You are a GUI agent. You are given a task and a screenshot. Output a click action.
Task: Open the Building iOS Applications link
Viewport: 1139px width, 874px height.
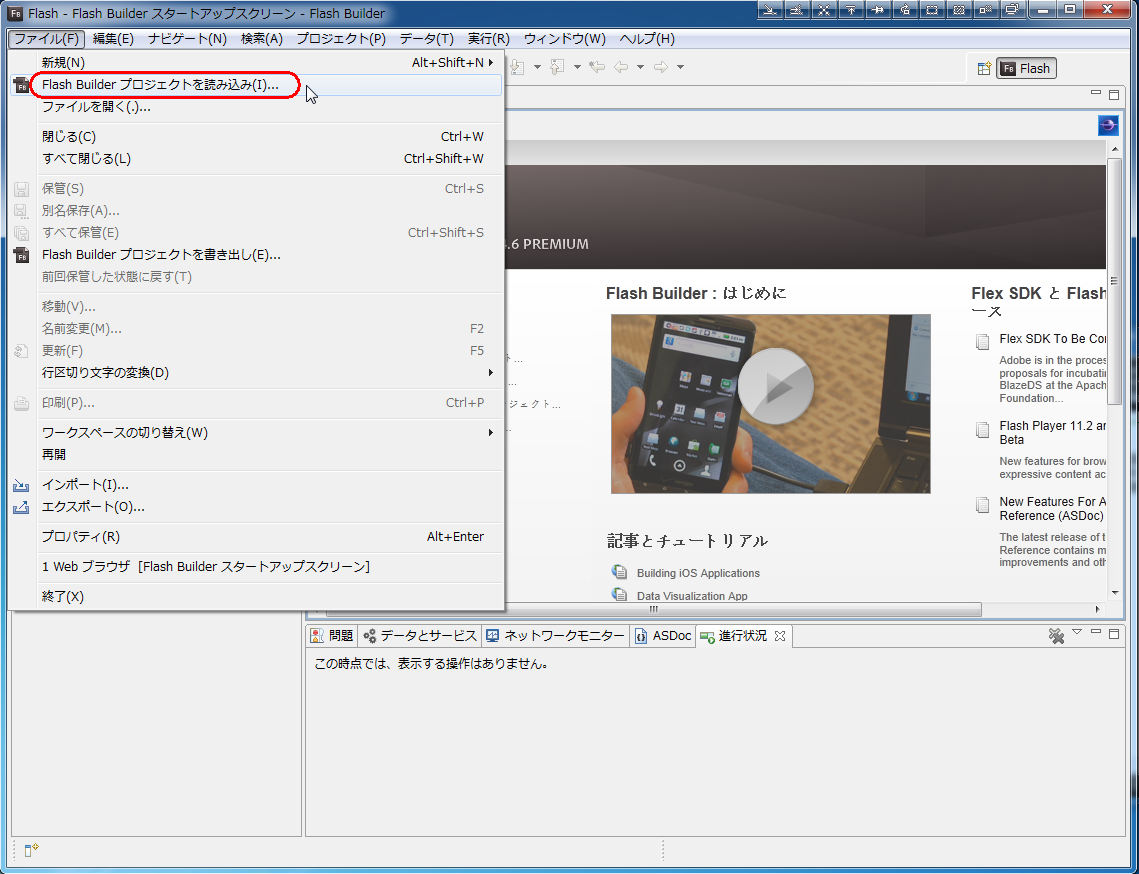point(698,573)
